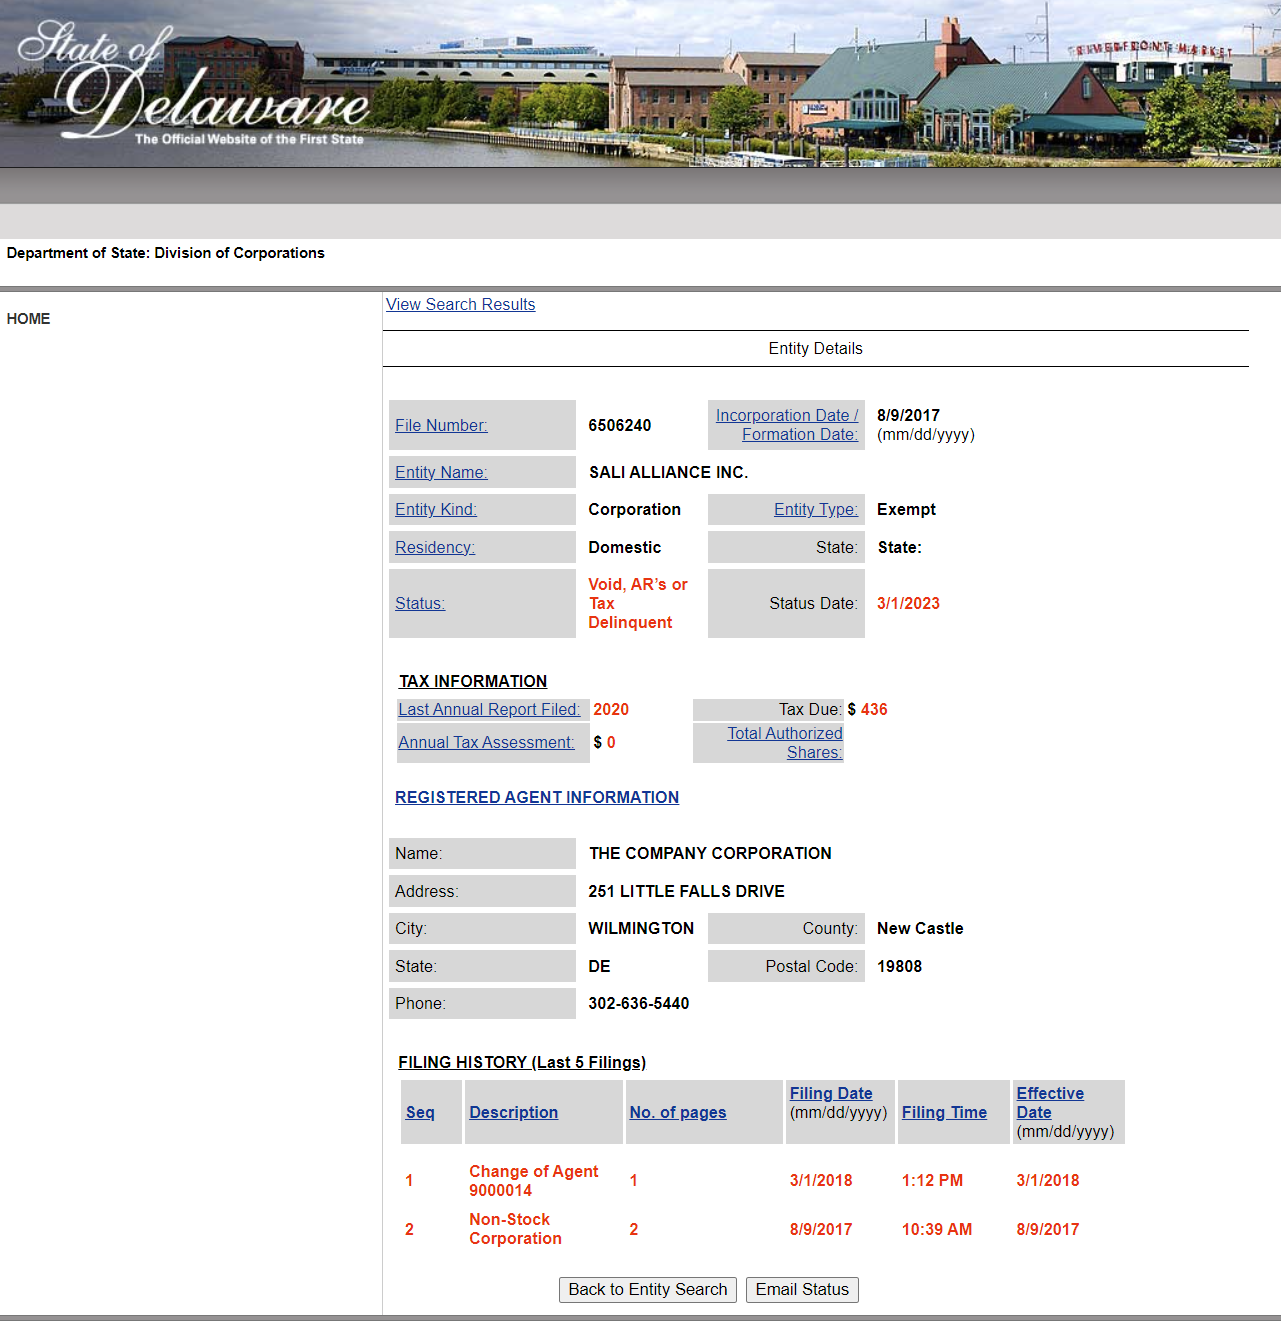Click the Effective Date column header
The height and width of the screenshot is (1322, 1281).
pos(1050,1103)
